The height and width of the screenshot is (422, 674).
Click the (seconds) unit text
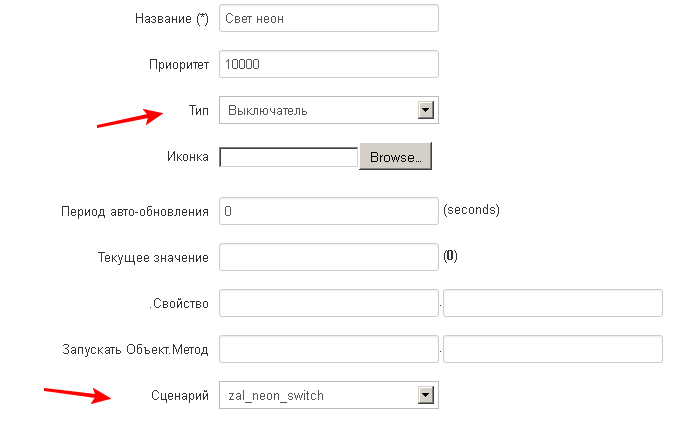coord(472,210)
